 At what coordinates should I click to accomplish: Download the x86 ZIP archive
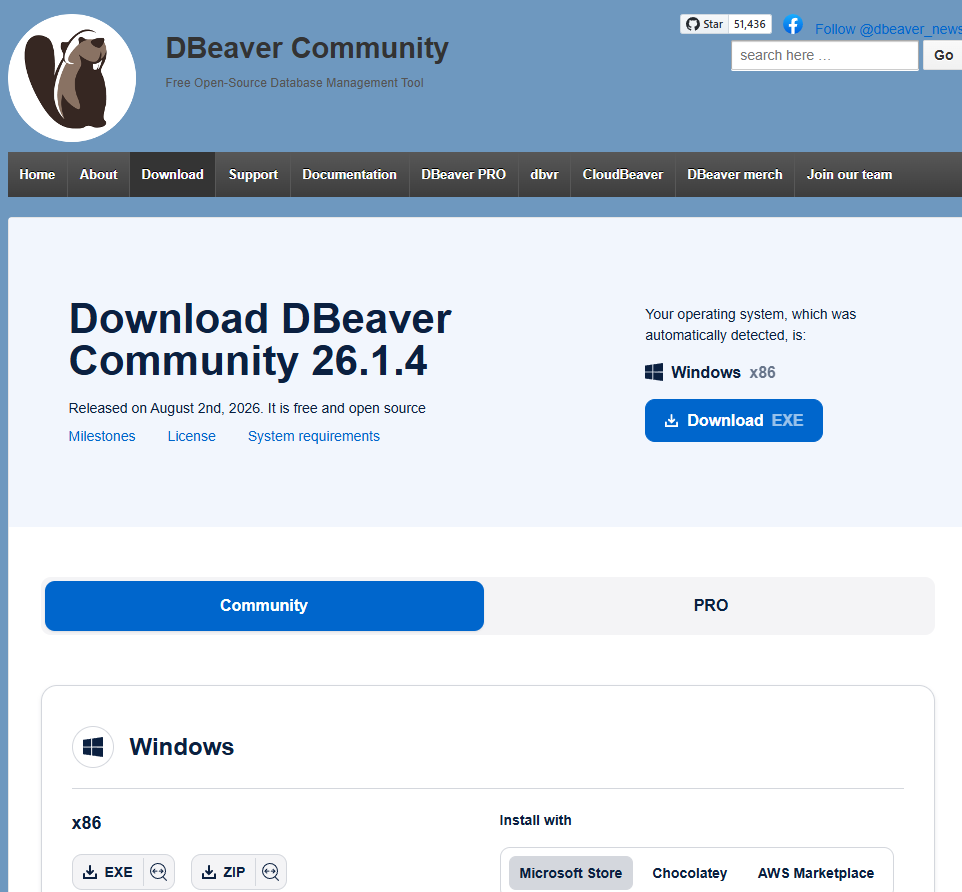pyautogui.click(x=224, y=872)
